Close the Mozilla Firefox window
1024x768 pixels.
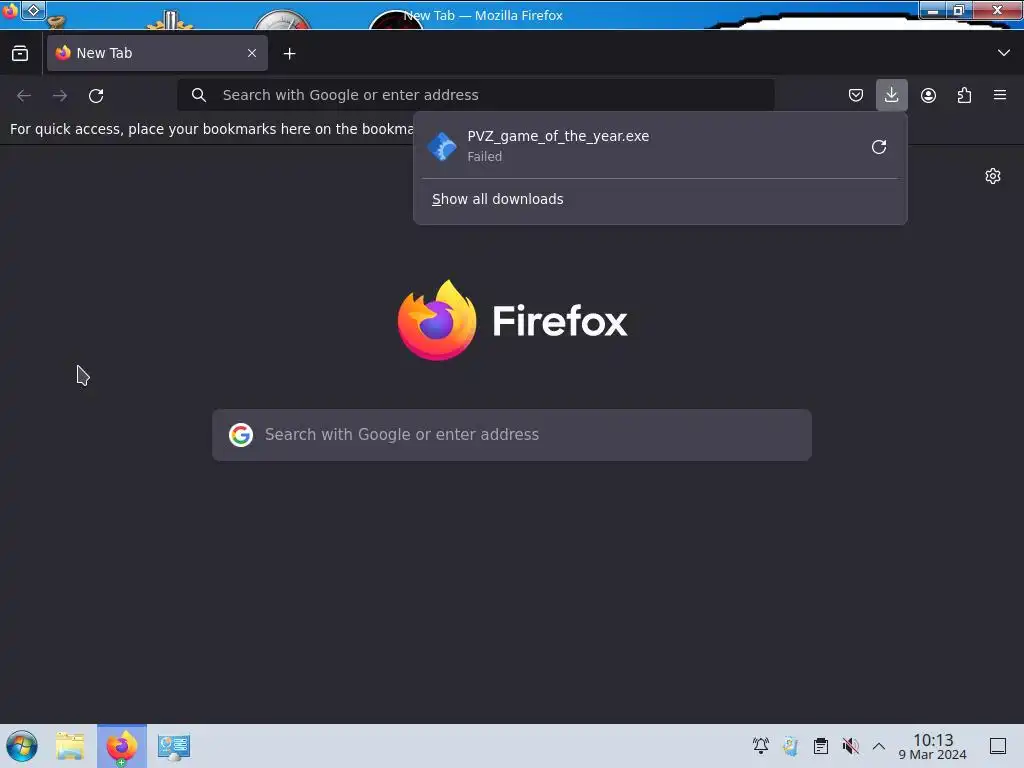pos(997,10)
